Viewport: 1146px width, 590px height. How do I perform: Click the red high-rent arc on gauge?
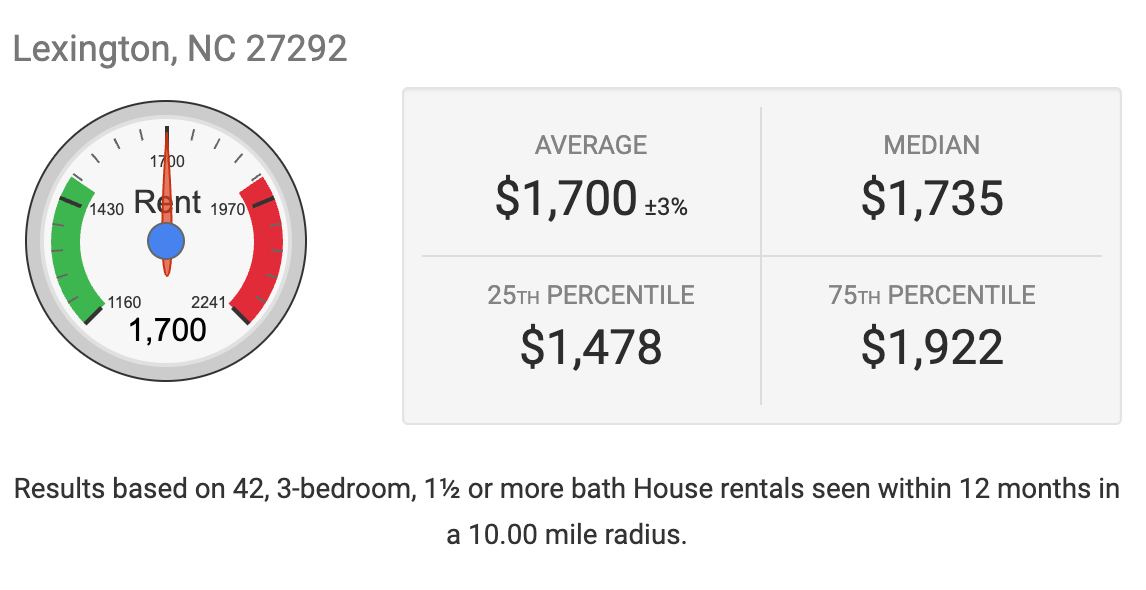tap(259, 248)
